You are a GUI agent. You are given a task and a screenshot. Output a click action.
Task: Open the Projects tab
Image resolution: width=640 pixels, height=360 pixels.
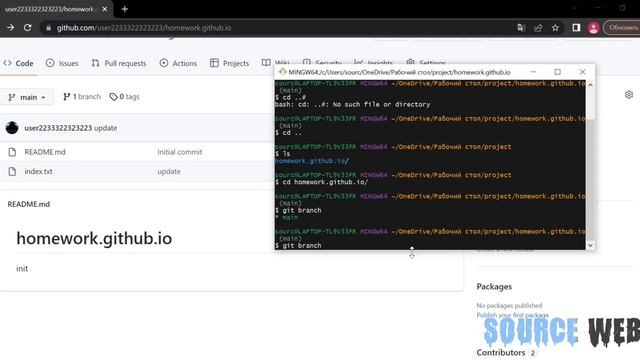tap(229, 63)
